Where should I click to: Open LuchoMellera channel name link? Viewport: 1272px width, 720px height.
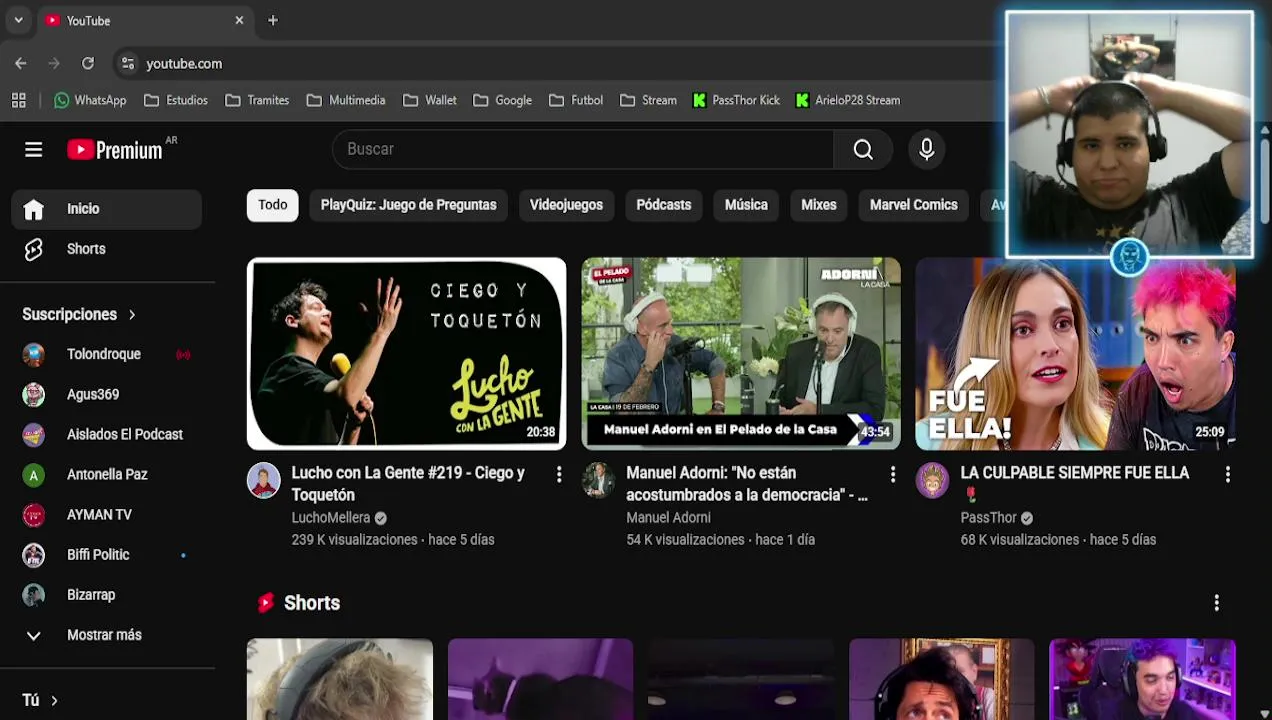point(331,518)
